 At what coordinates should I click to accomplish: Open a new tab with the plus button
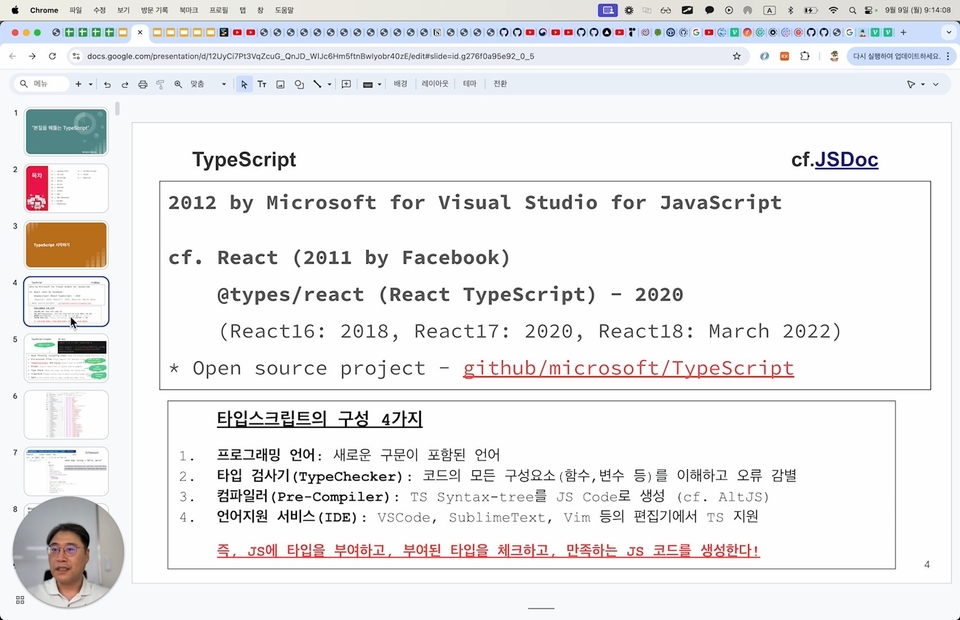pyautogui.click(x=903, y=32)
